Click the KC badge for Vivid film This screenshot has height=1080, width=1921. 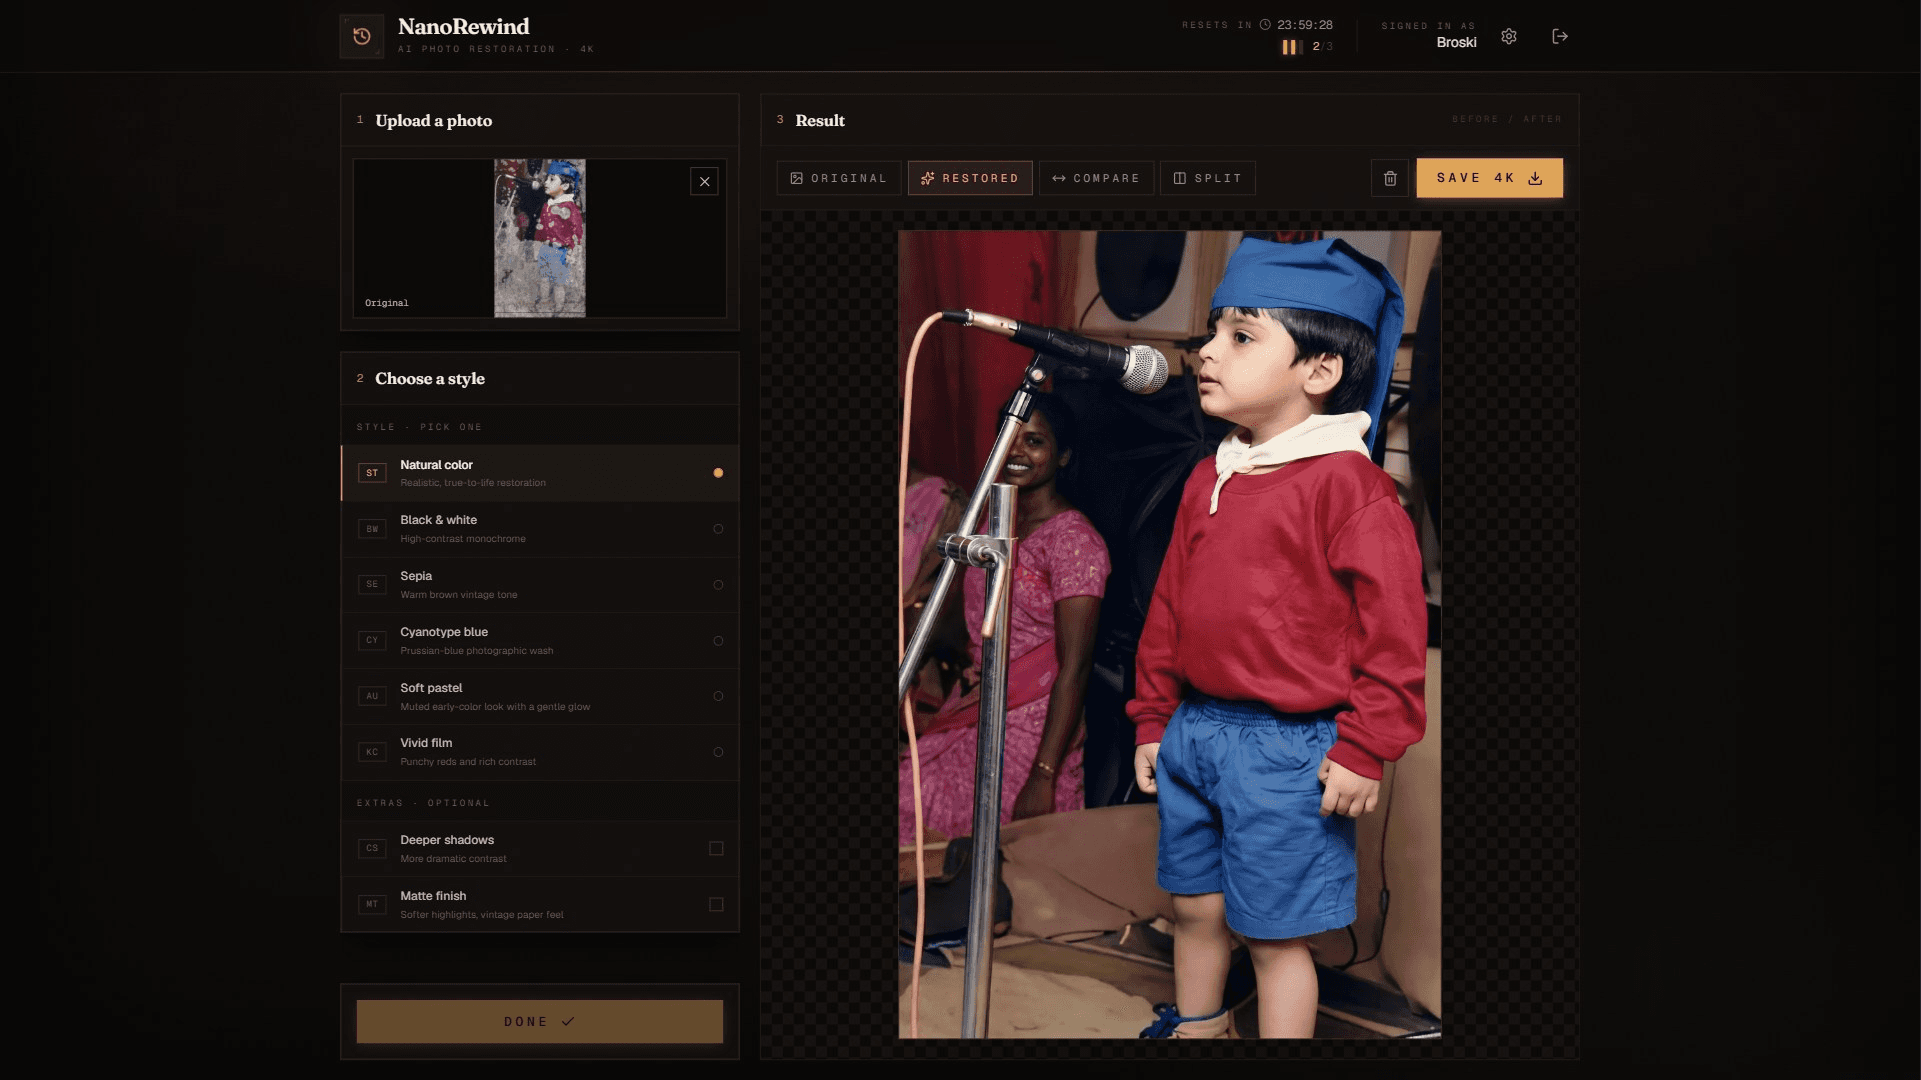pyautogui.click(x=372, y=752)
